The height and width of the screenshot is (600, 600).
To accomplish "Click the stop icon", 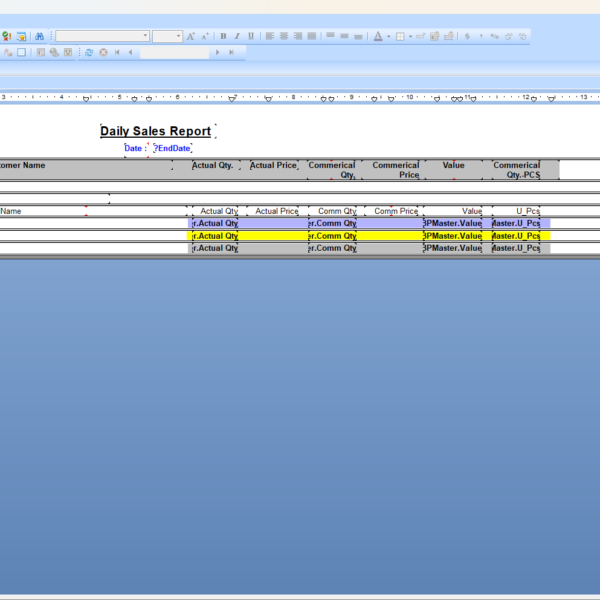I will tap(103, 52).
